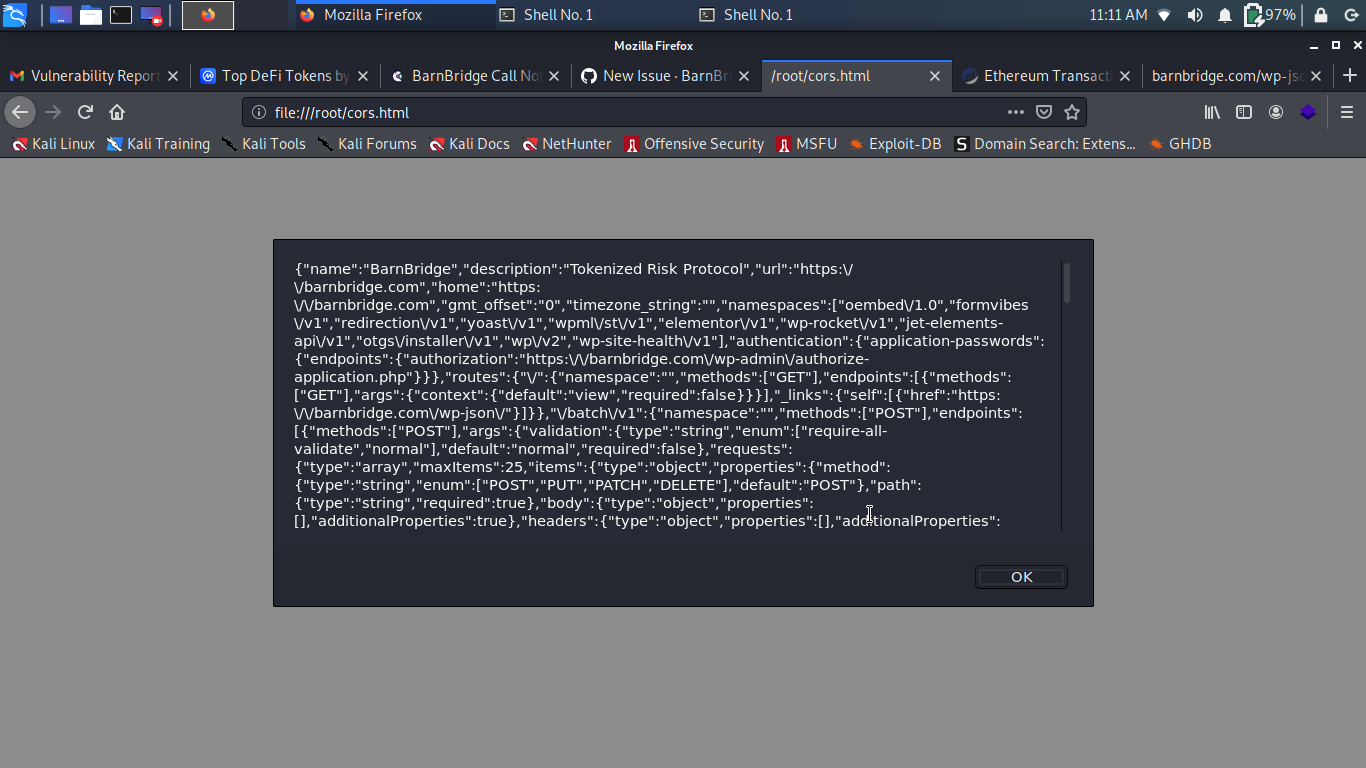Select the Top DeFi Tokens tab
The height and width of the screenshot is (768, 1366).
pos(284,76)
